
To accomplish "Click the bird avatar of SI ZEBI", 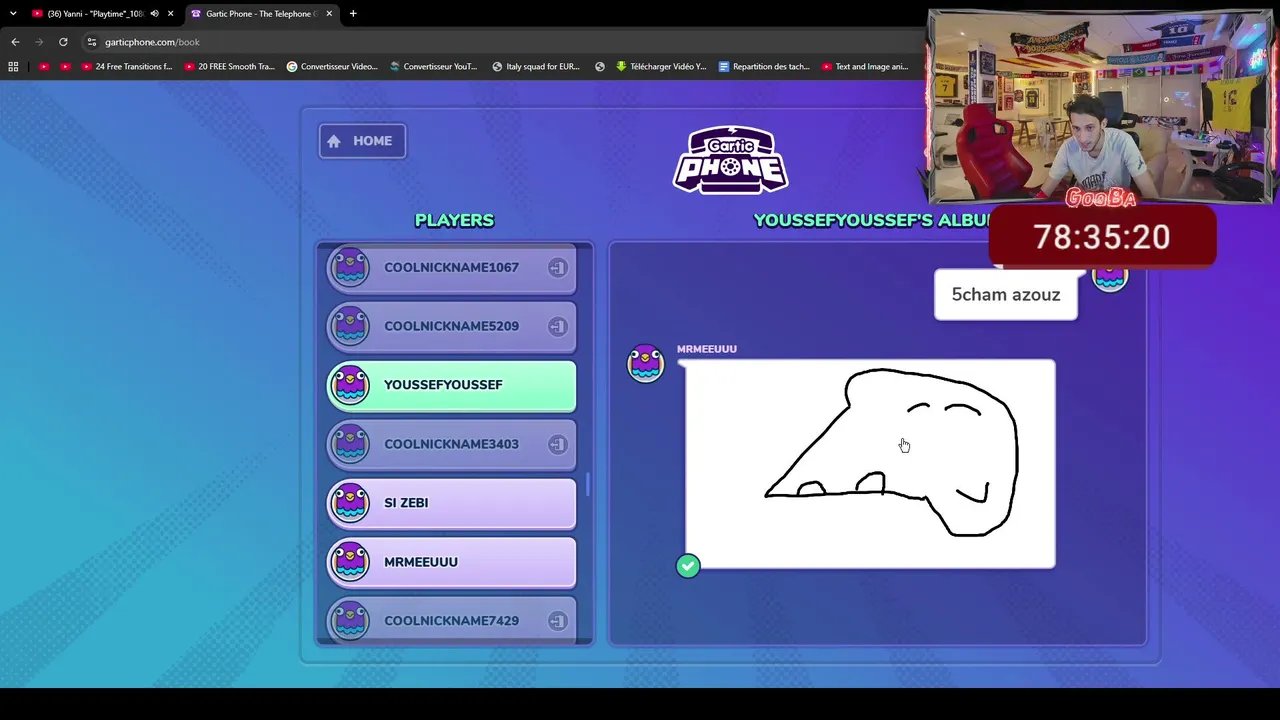I will [x=350, y=502].
